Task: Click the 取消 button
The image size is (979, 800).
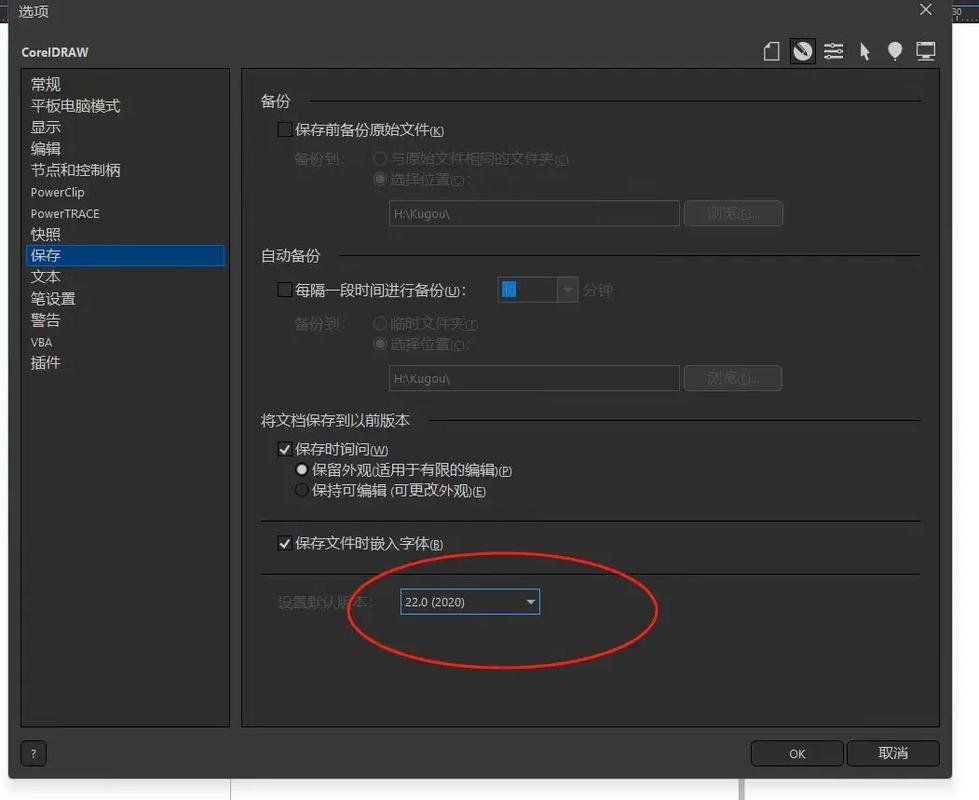Action: pyautogui.click(x=893, y=754)
